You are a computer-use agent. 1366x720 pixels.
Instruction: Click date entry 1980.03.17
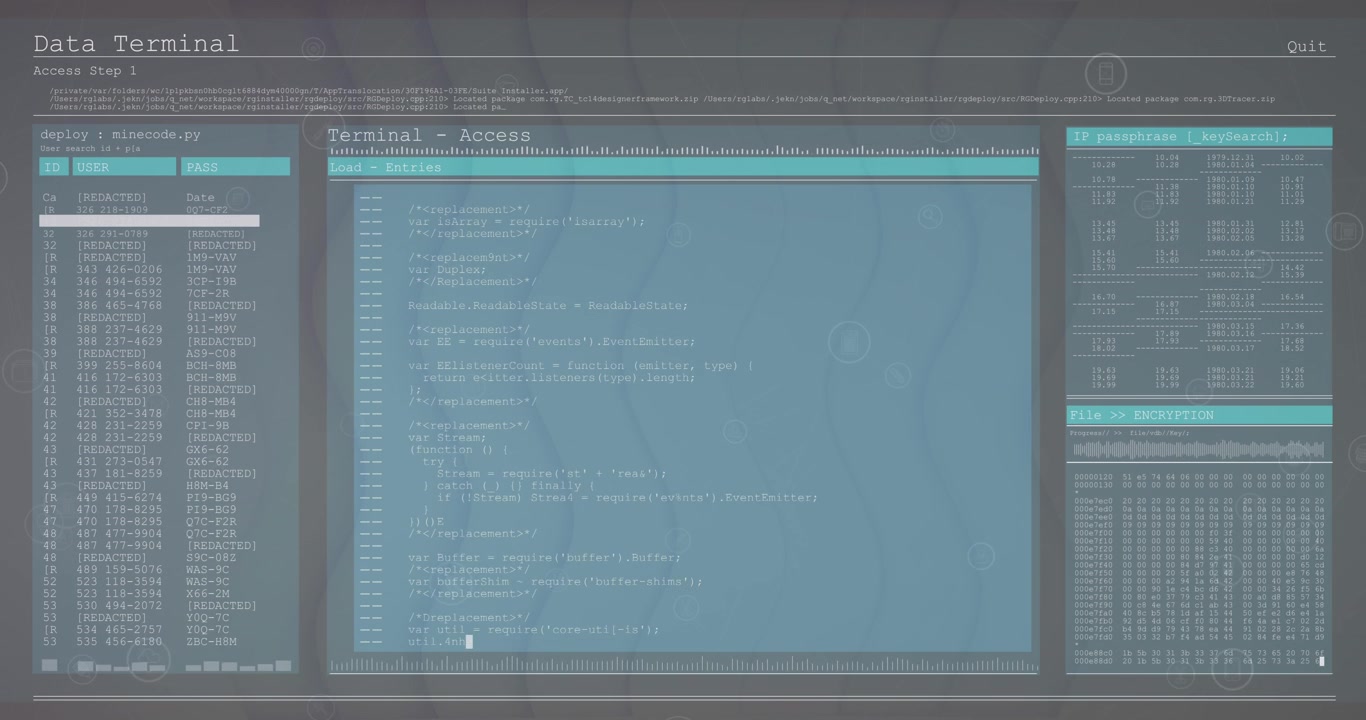pyautogui.click(x=1229, y=349)
